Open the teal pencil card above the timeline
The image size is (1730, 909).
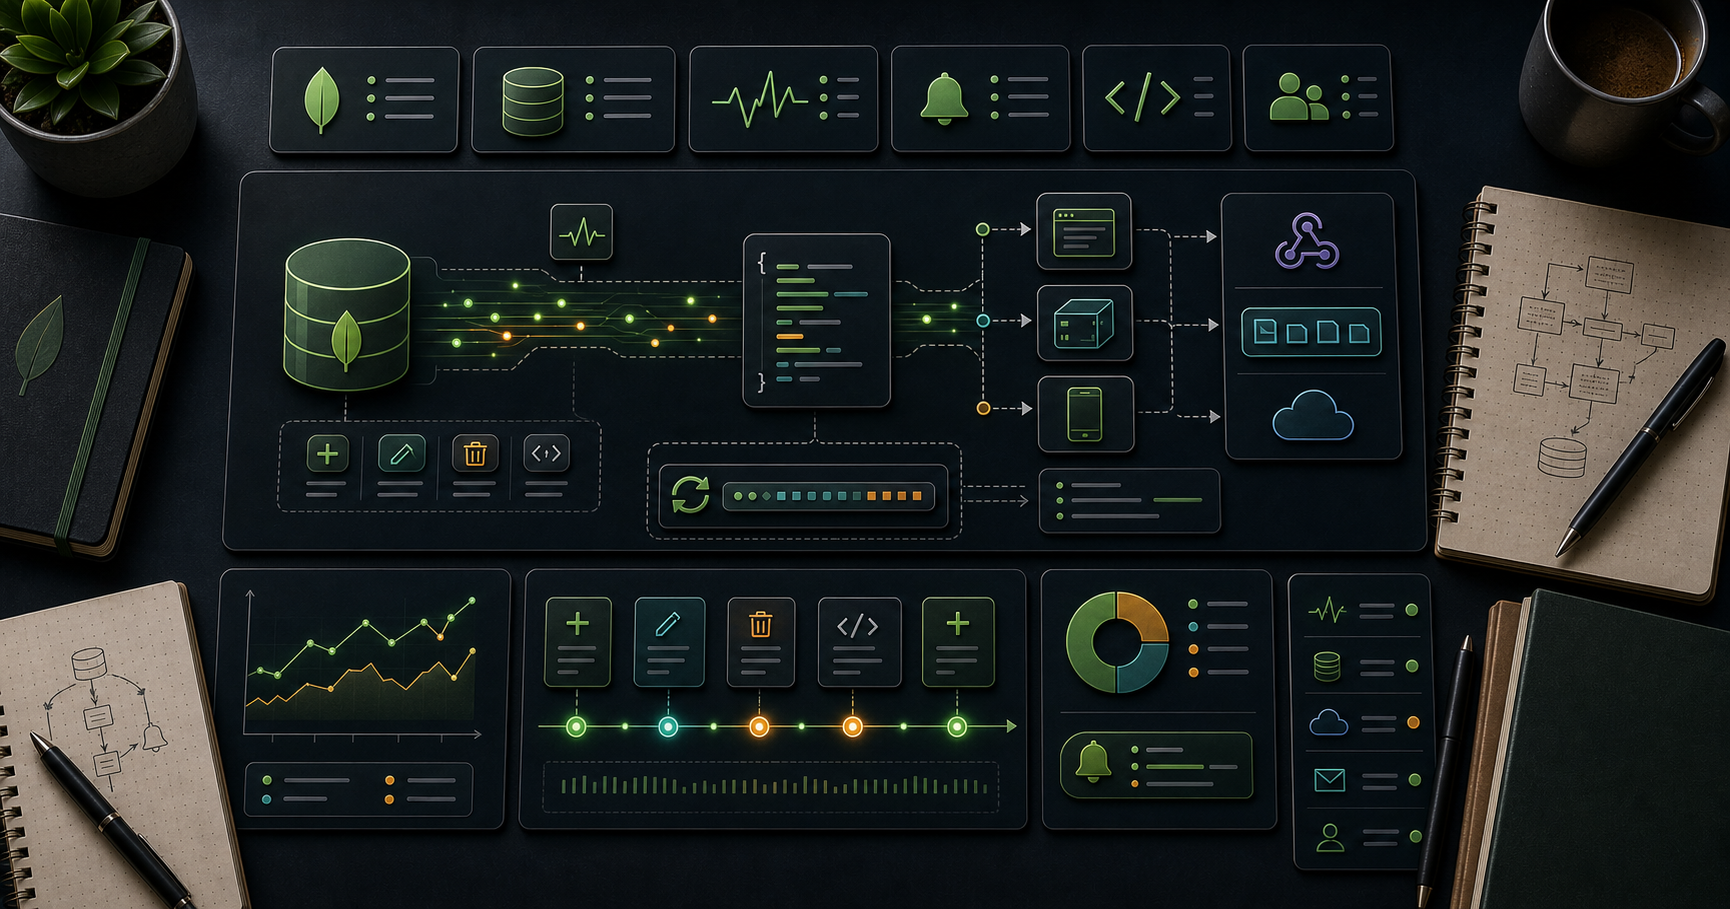[669, 642]
